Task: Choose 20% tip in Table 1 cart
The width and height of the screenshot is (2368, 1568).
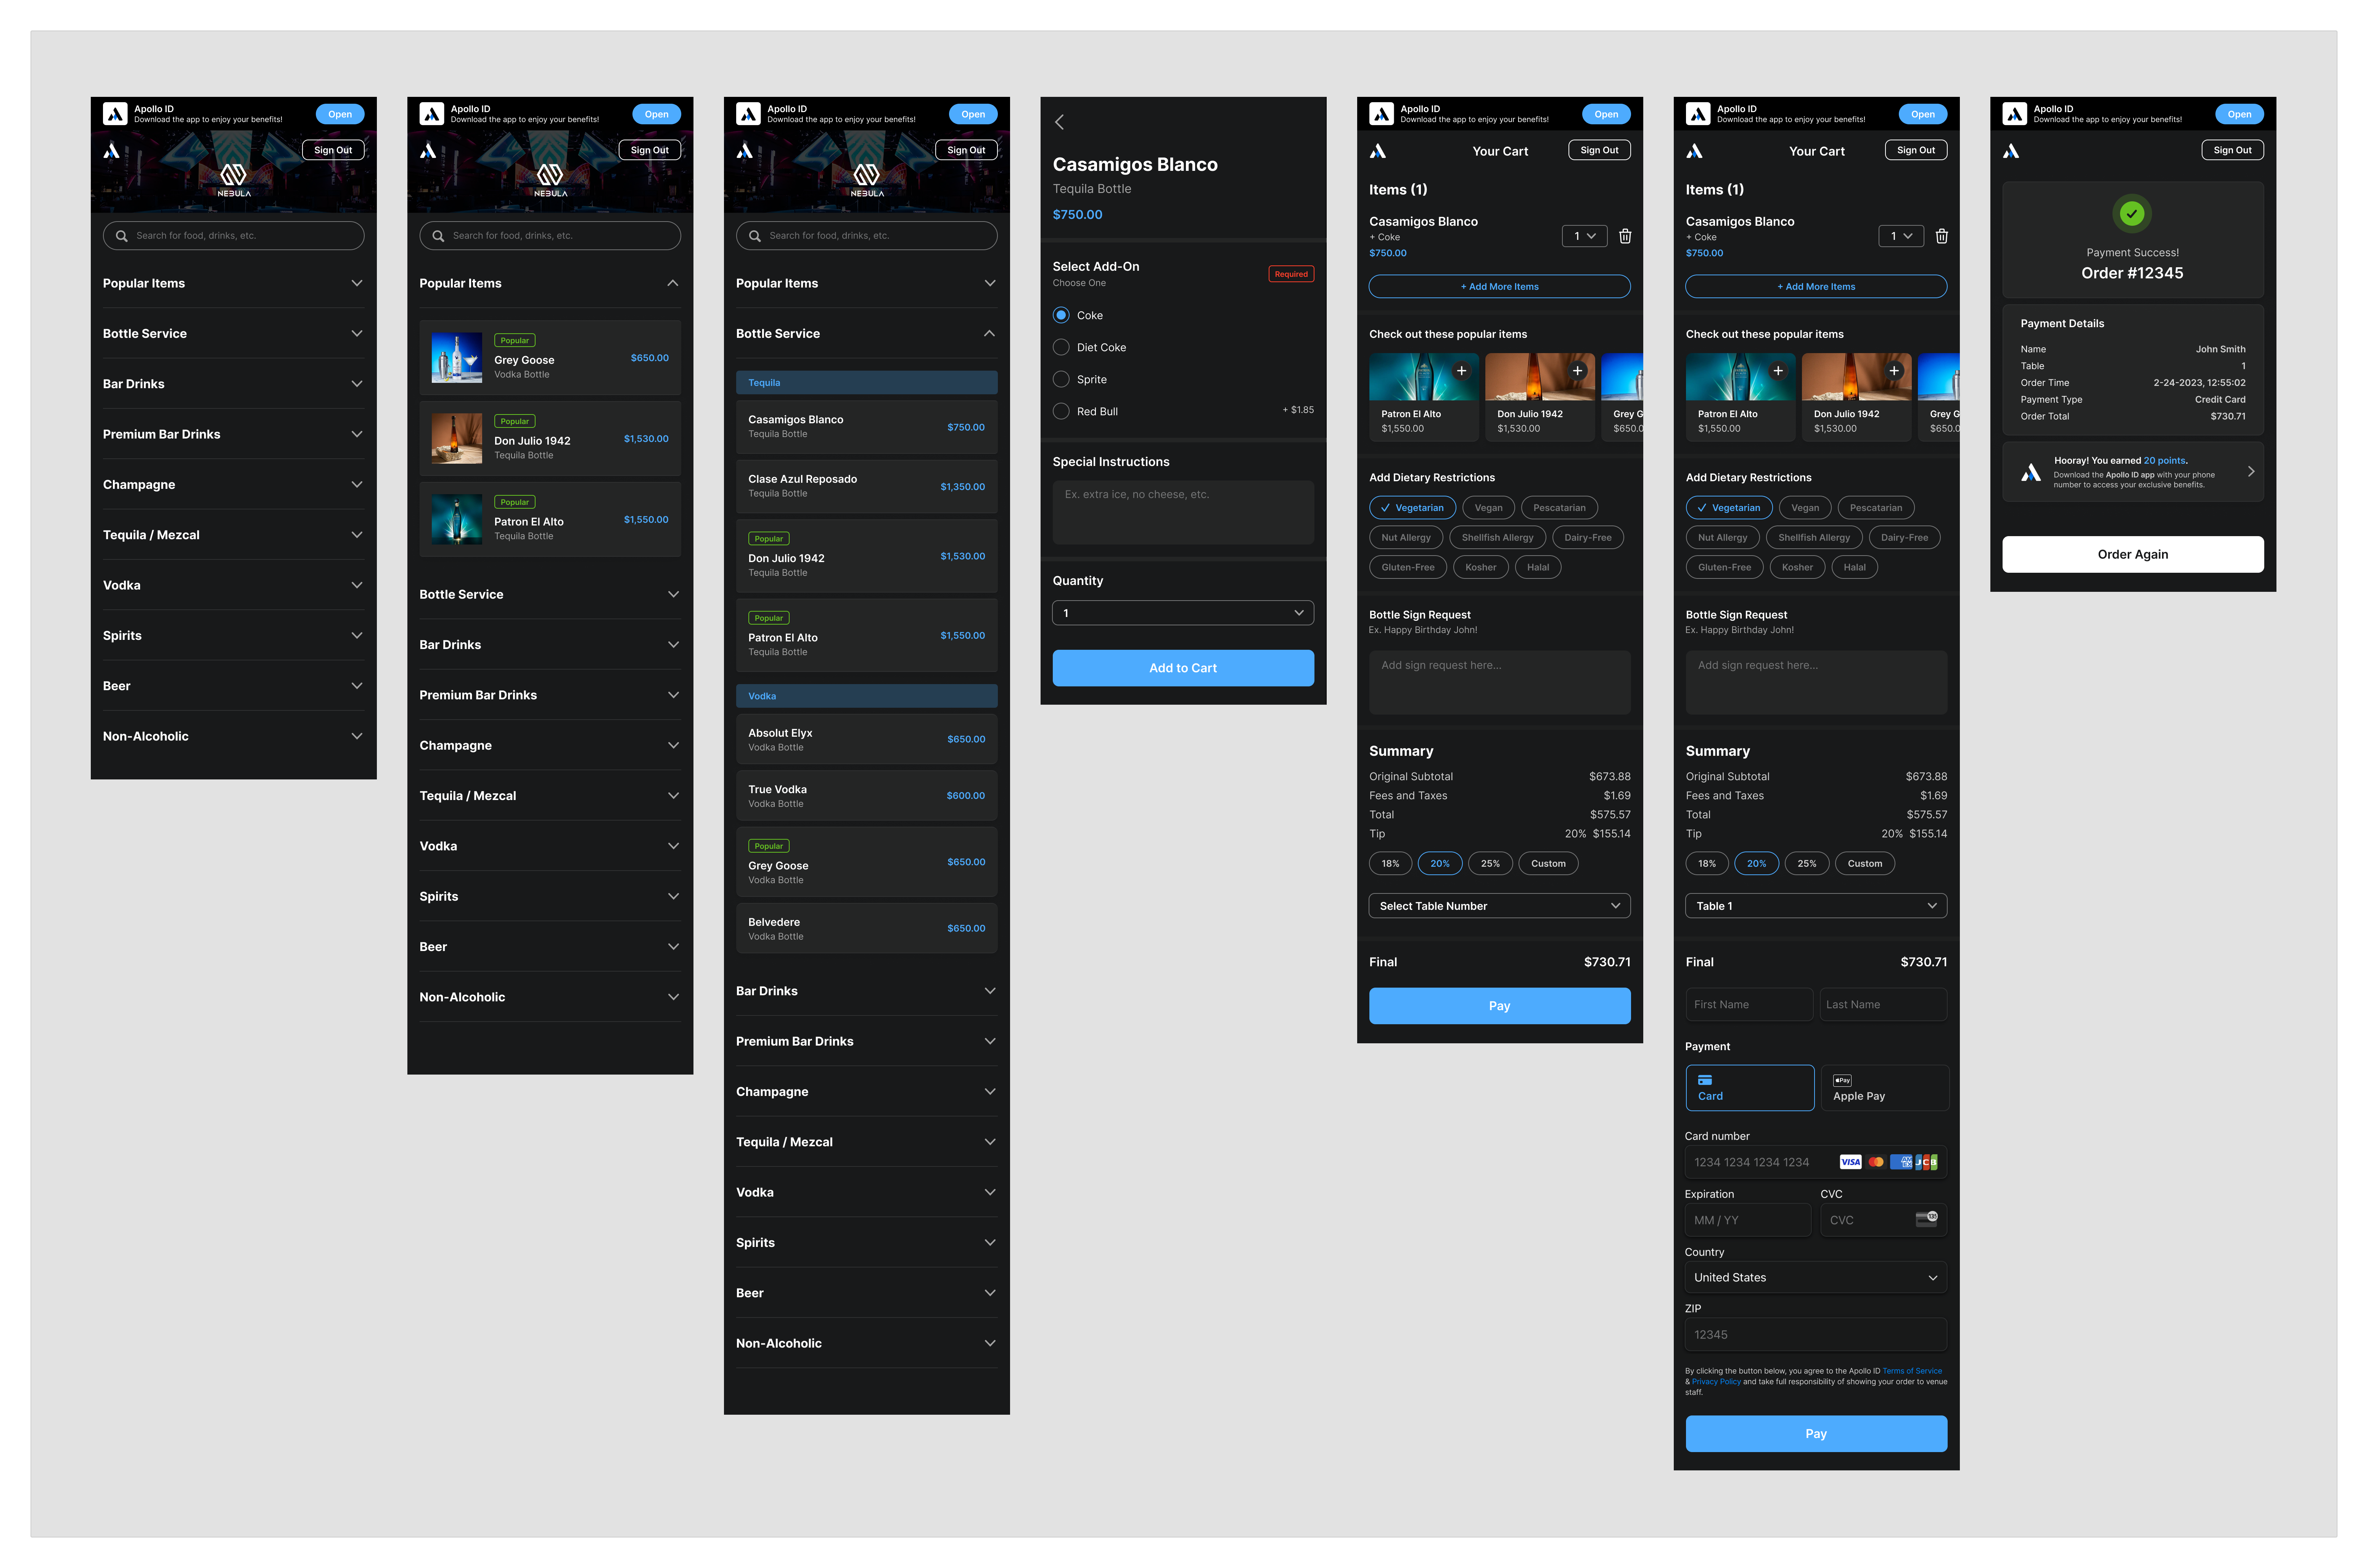Action: click(1756, 864)
